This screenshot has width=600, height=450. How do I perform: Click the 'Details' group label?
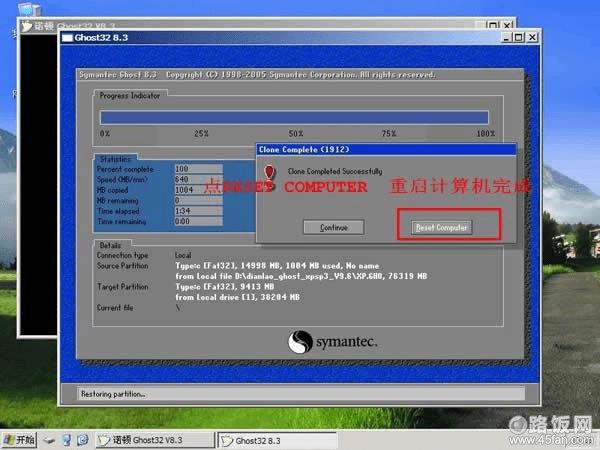110,245
